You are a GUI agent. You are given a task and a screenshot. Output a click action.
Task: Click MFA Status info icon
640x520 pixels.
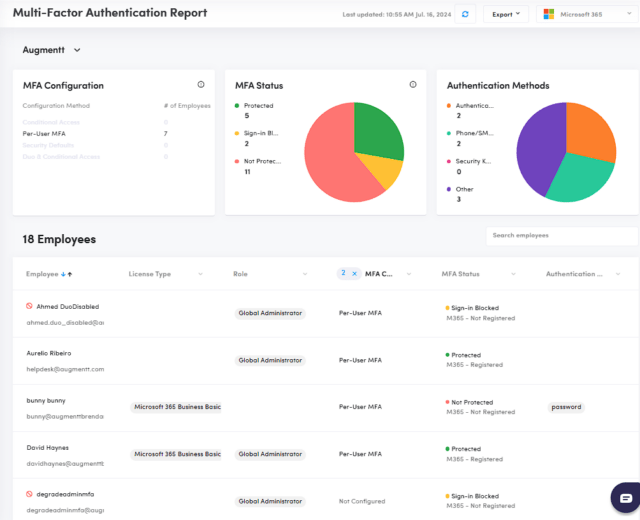coord(413,84)
